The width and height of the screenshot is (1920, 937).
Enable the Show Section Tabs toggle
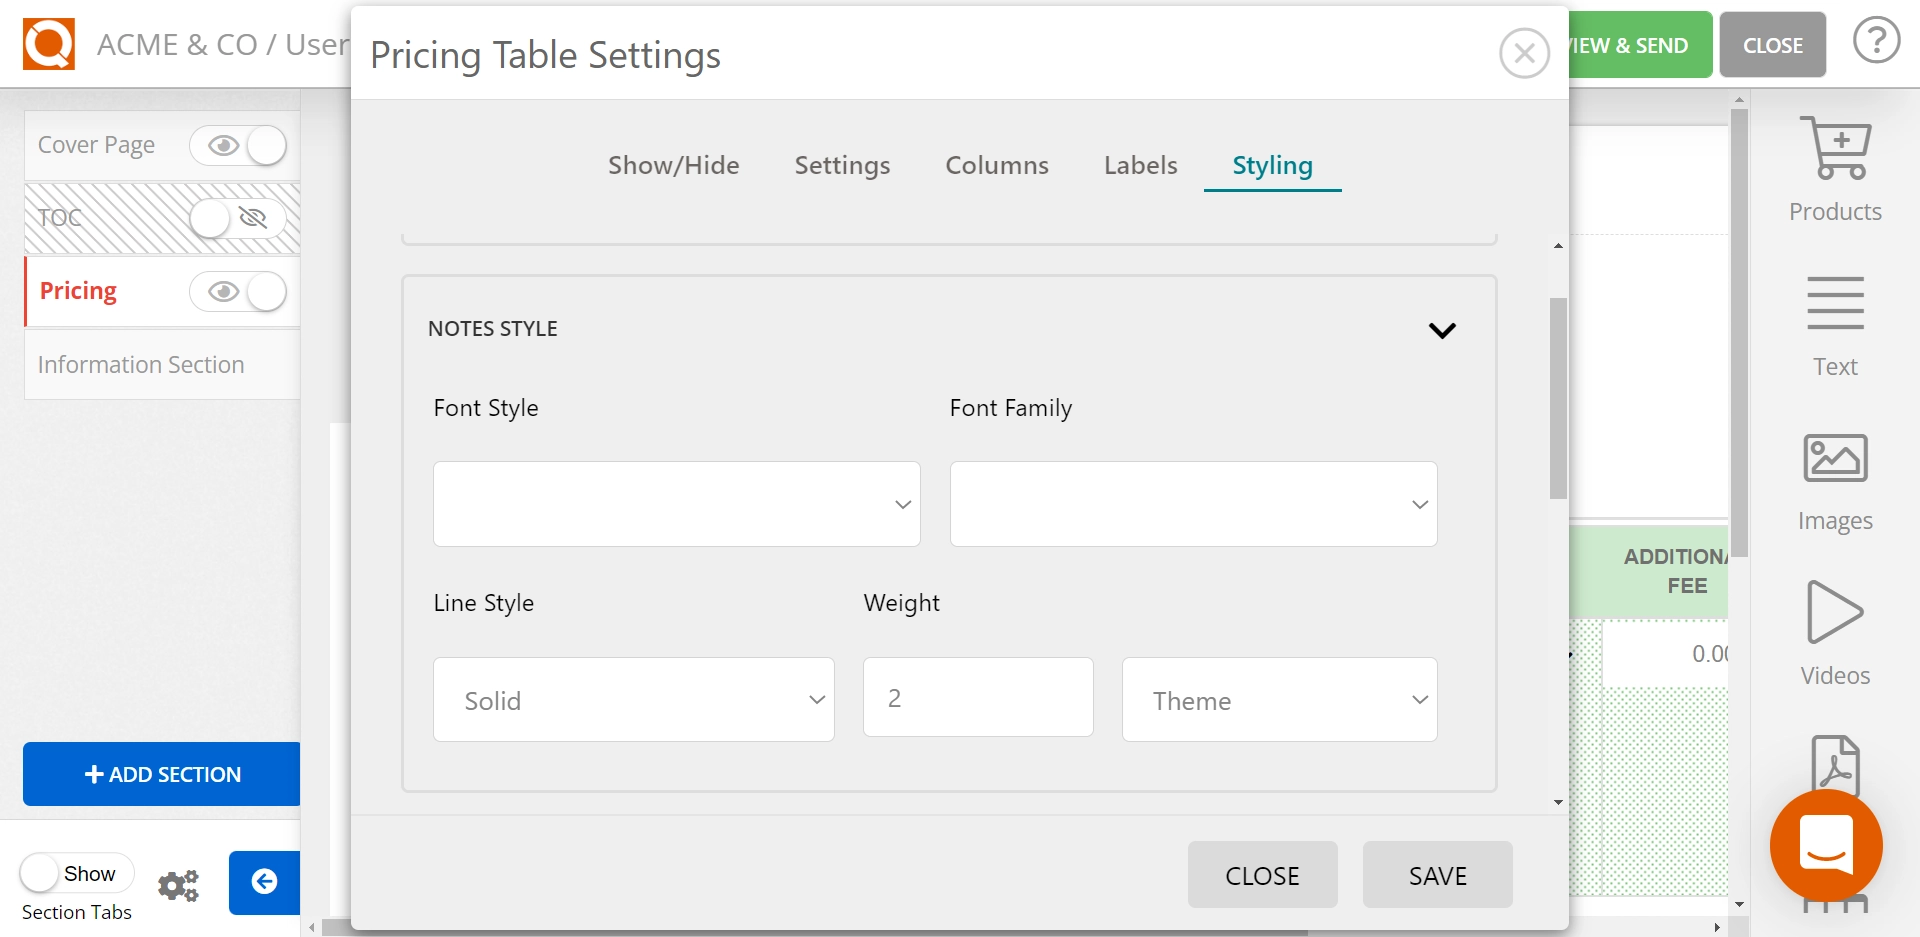click(76, 873)
